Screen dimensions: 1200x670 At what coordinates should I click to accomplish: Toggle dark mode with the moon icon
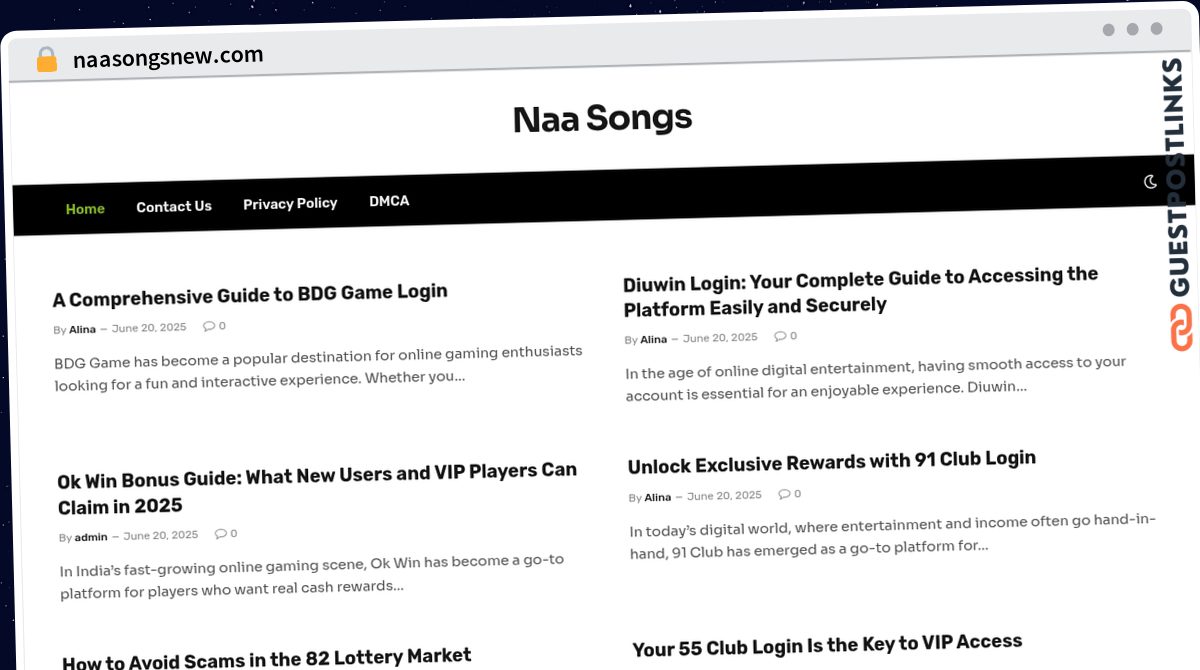click(x=1150, y=182)
